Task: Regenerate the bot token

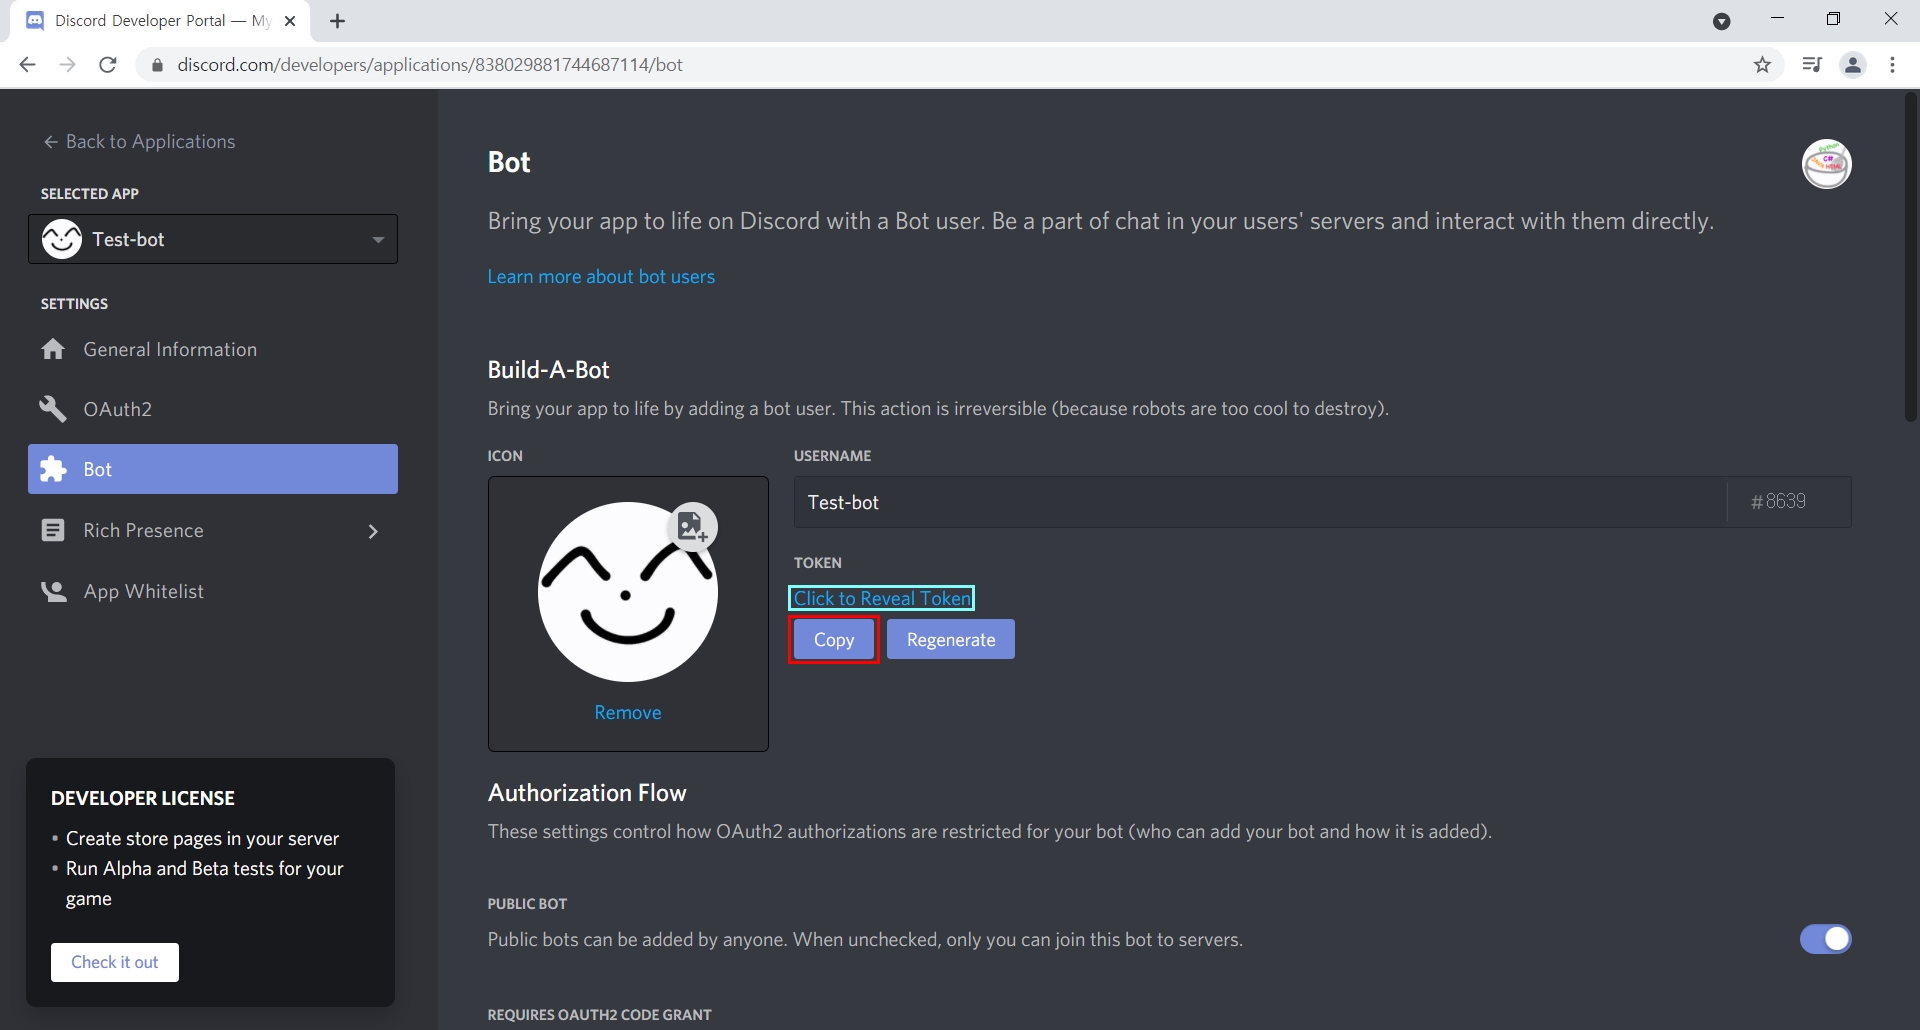Action: (x=950, y=640)
